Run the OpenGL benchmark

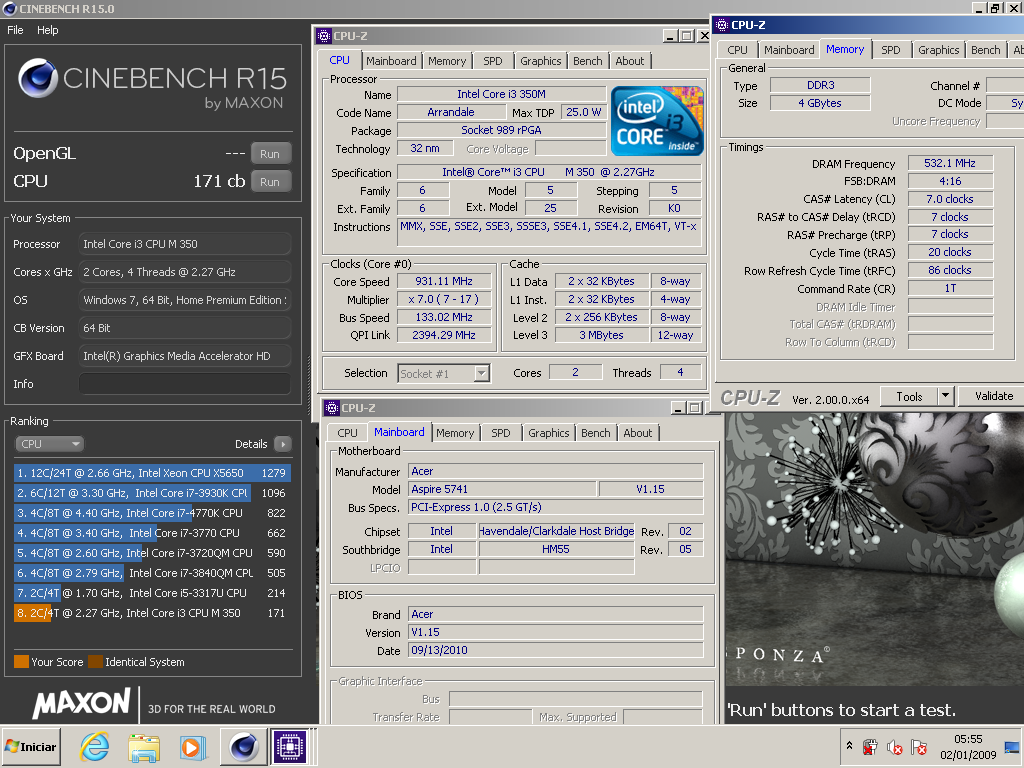point(270,154)
